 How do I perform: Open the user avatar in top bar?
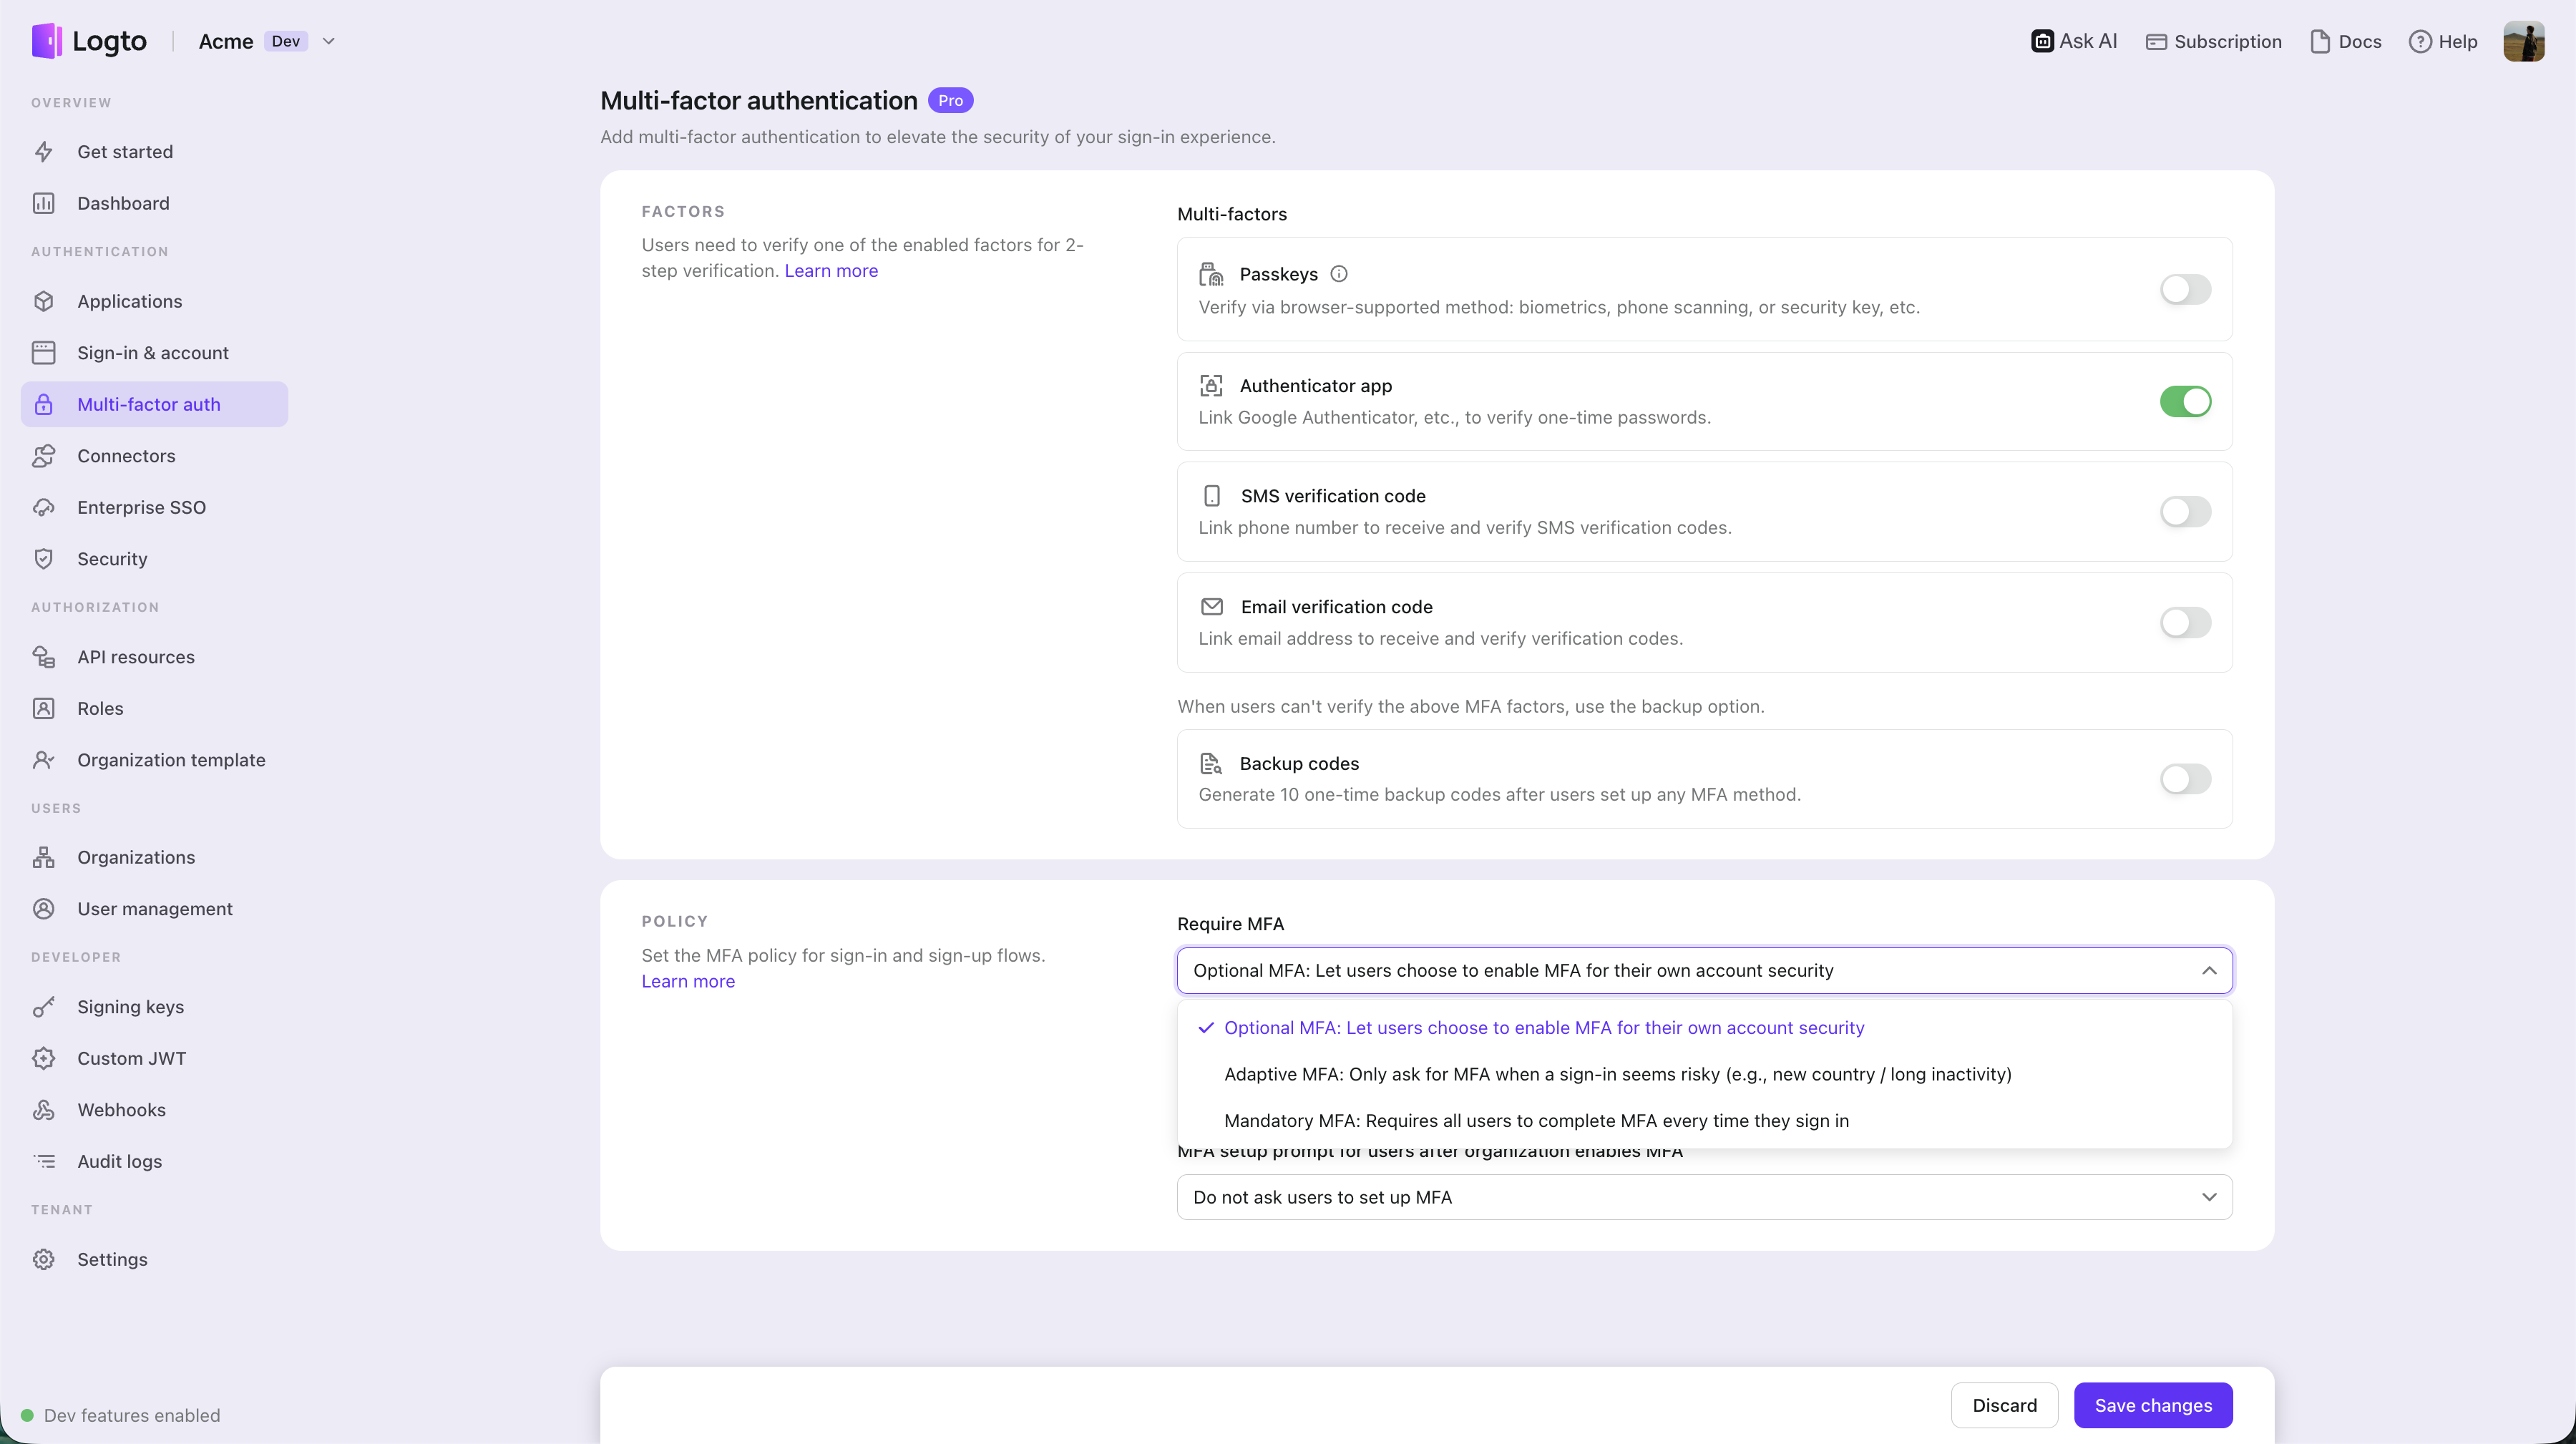click(2523, 41)
